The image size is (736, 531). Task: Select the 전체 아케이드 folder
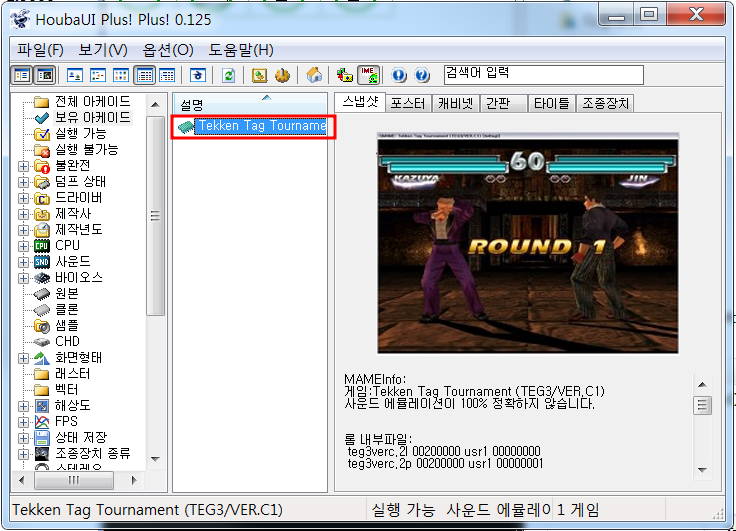[x=92, y=101]
